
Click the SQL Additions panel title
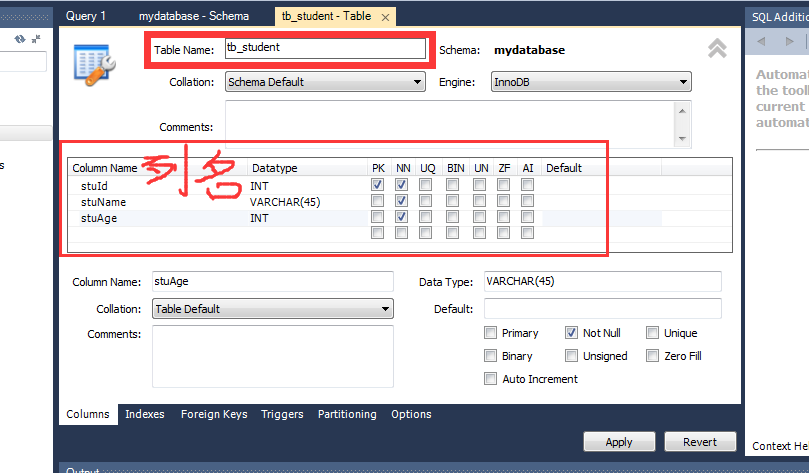[780, 17]
